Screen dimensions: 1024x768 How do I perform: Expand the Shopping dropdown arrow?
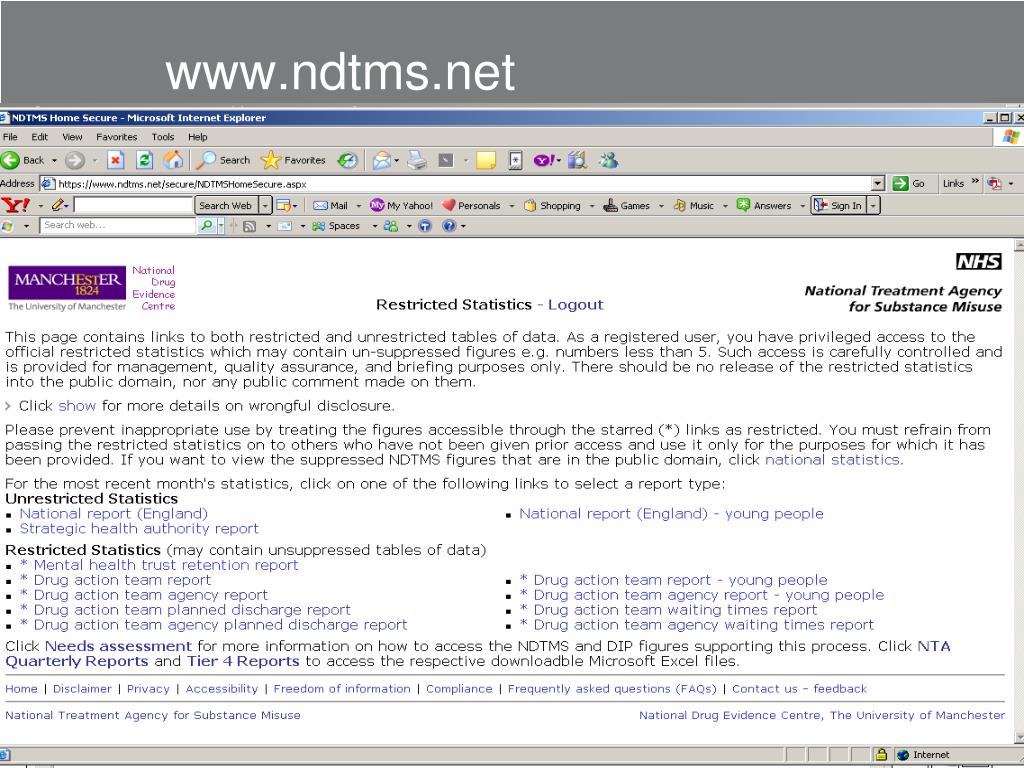point(592,206)
